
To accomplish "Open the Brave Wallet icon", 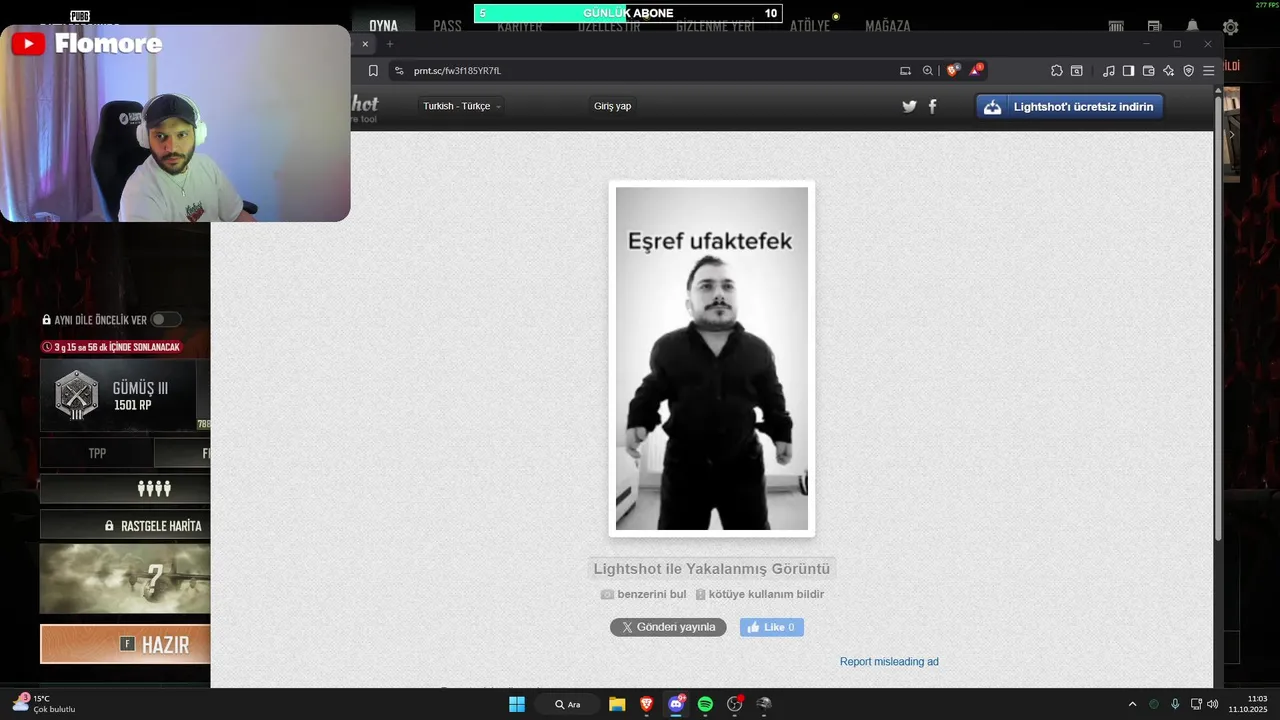I will click(1149, 71).
